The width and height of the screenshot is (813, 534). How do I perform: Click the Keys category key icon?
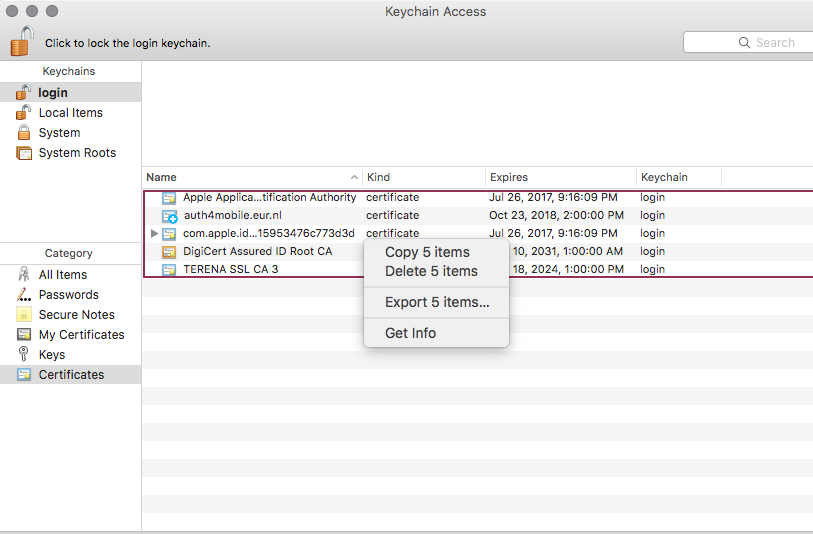click(x=23, y=354)
